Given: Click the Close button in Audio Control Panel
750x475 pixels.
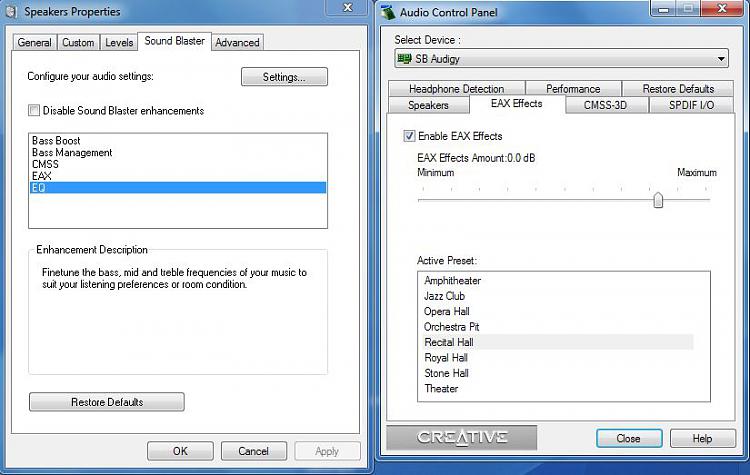Looking at the screenshot, I should (x=629, y=438).
